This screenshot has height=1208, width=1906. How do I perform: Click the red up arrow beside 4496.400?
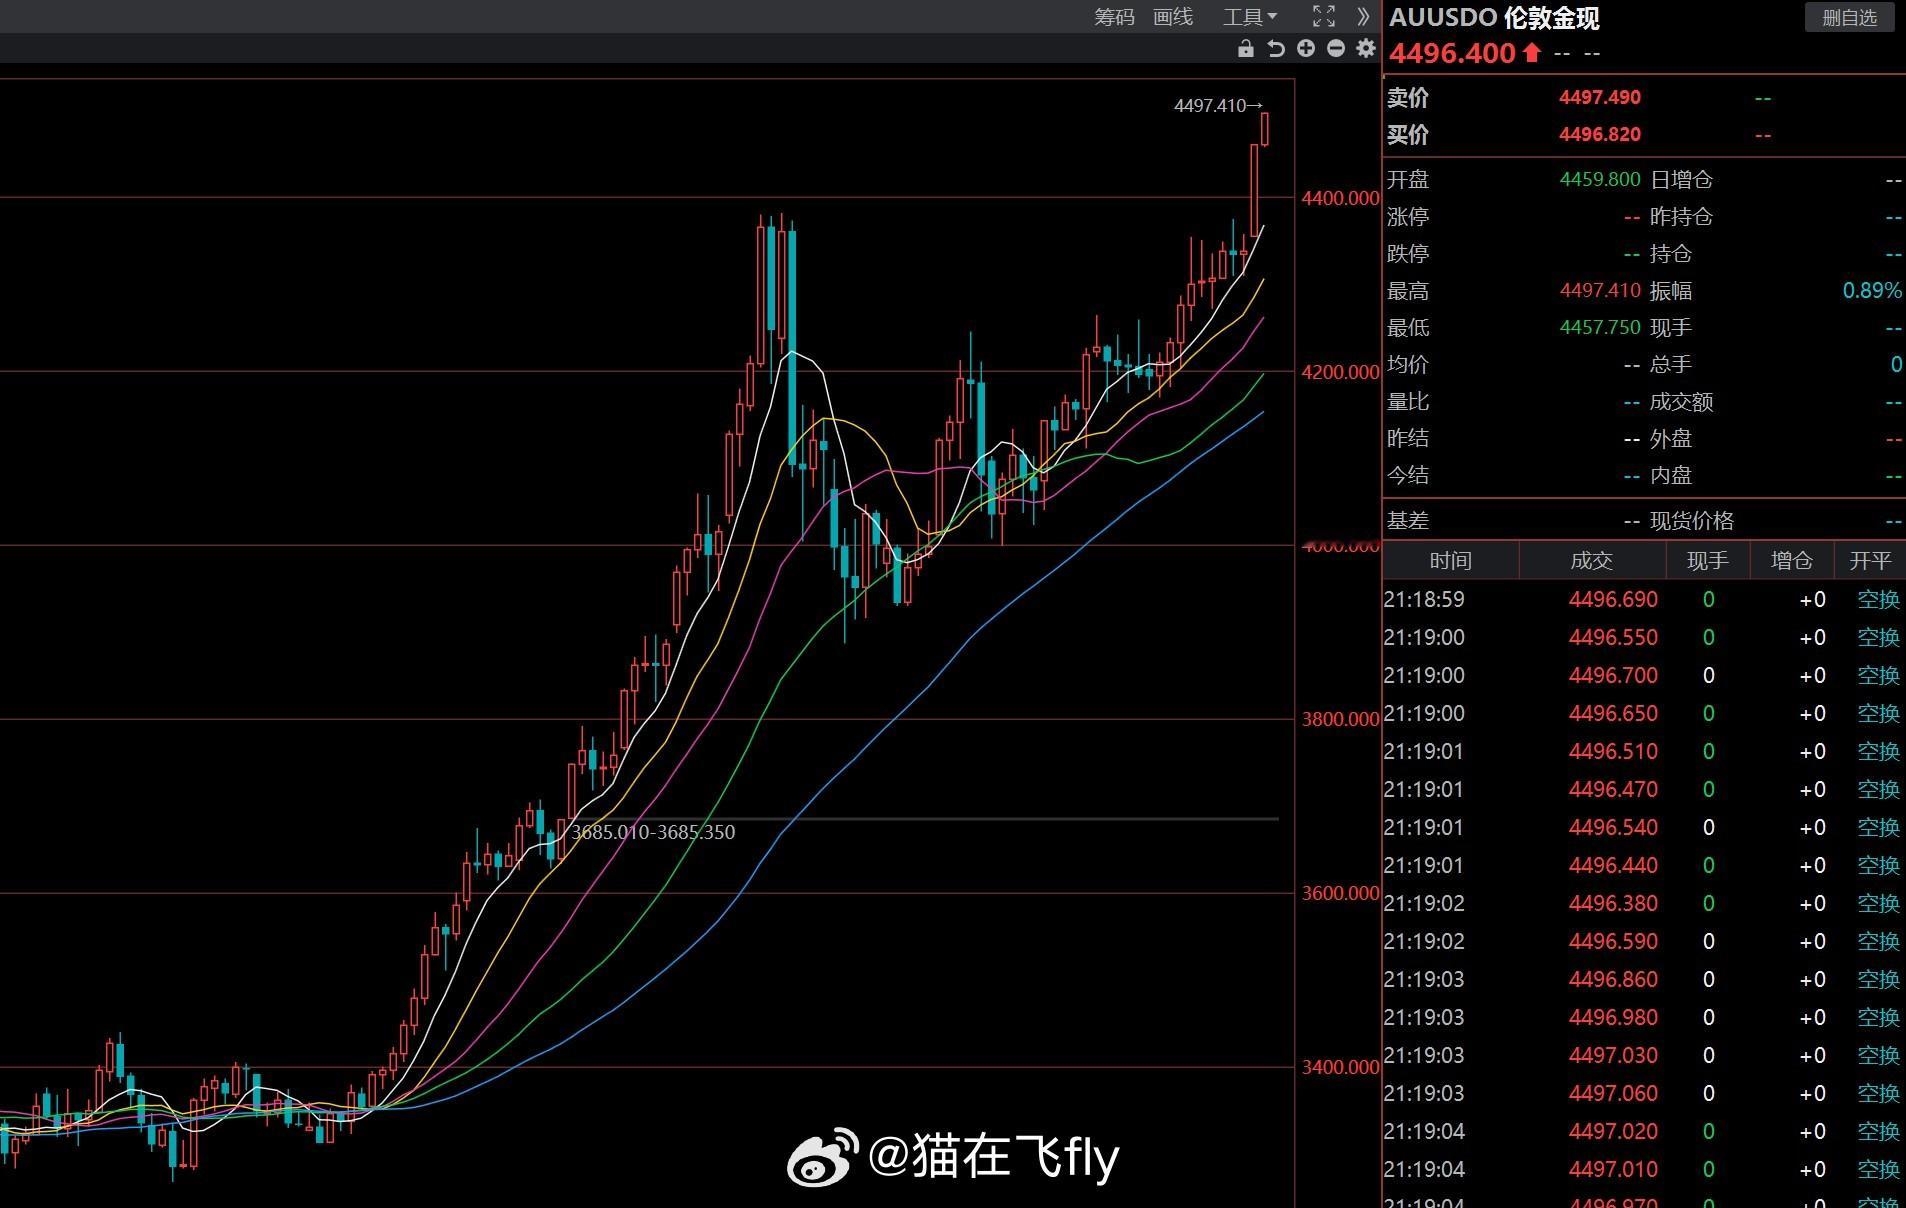click(x=1531, y=53)
